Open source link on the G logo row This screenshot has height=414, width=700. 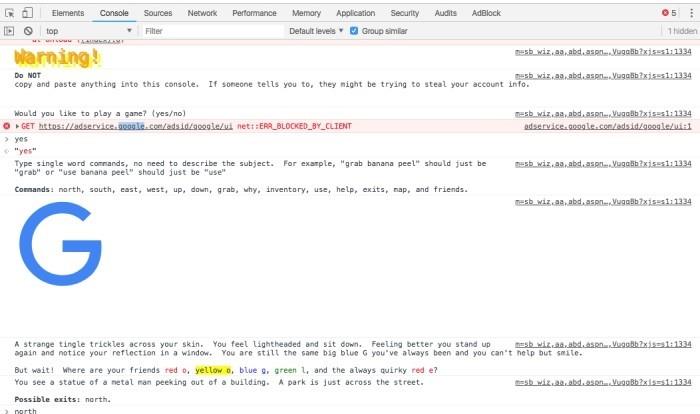coord(603,202)
